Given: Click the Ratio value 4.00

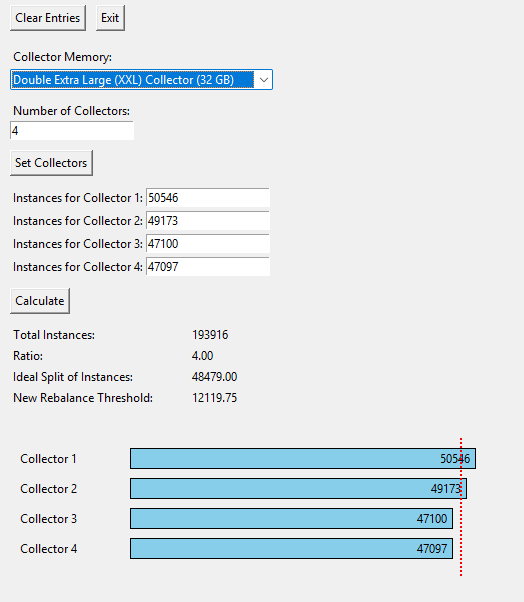Looking at the screenshot, I should point(202,356).
